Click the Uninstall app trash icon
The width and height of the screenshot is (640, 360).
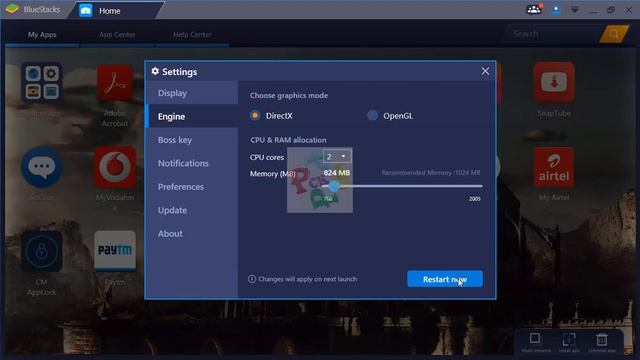click(602, 339)
